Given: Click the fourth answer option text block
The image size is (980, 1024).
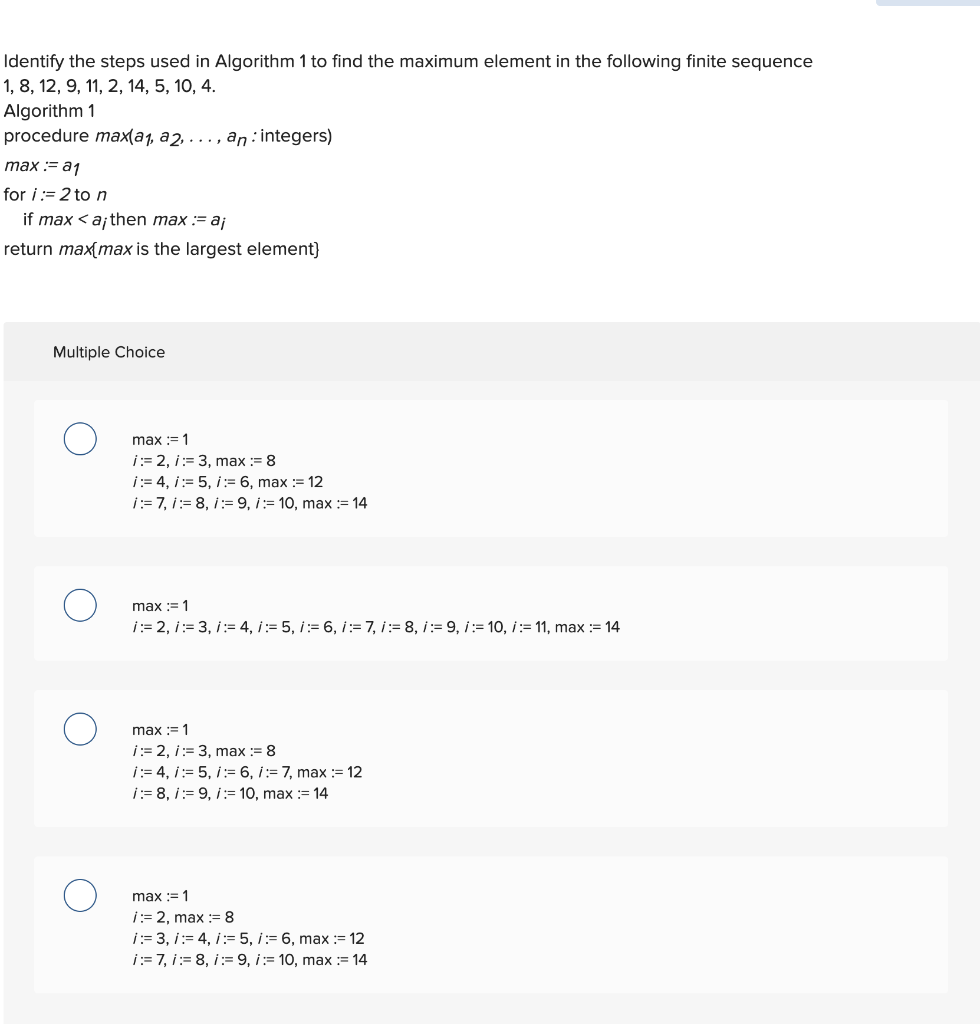Looking at the screenshot, I should [248, 927].
